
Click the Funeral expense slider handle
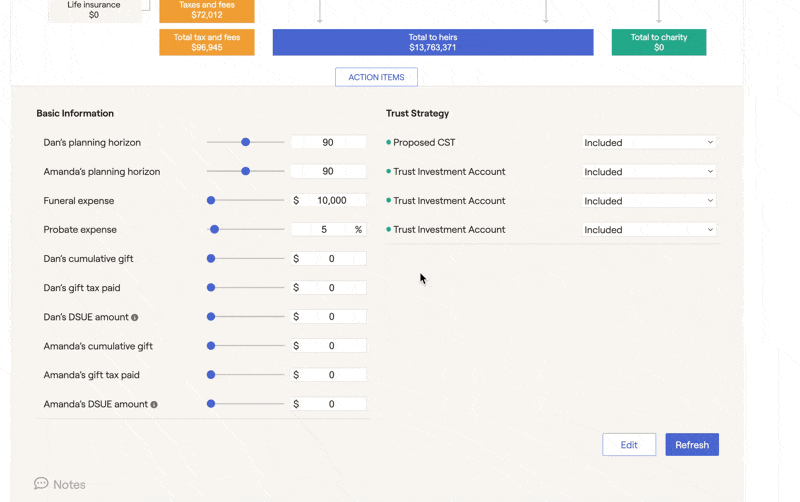[x=211, y=200]
